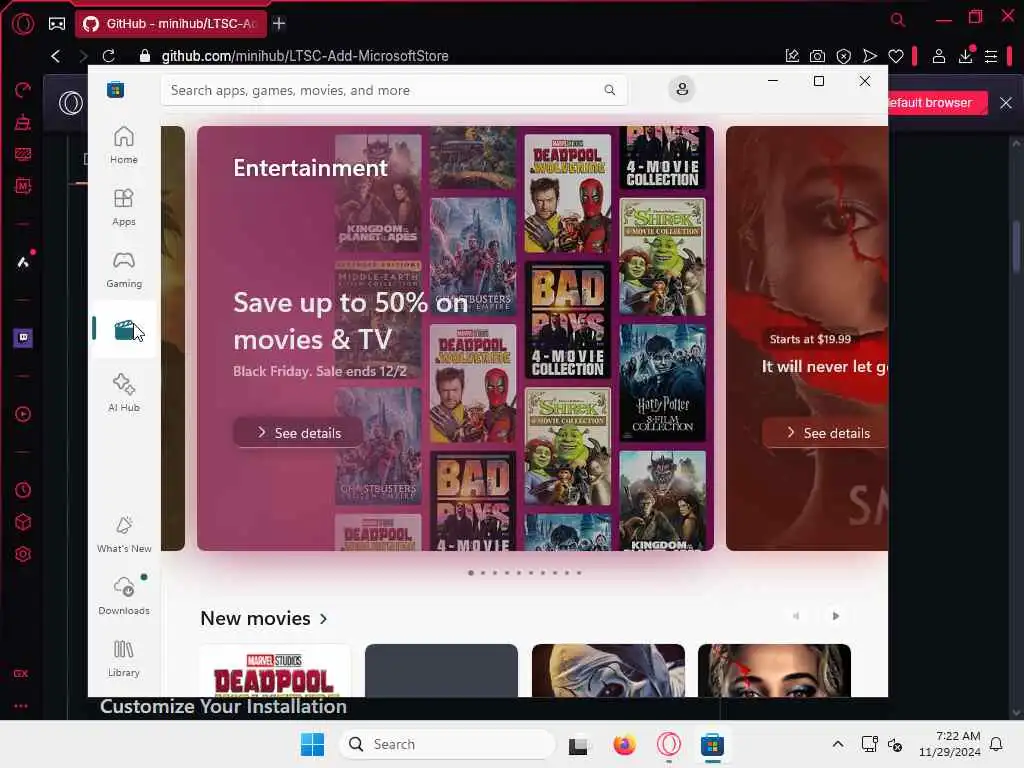Click the default browser button in Opera

937,103
